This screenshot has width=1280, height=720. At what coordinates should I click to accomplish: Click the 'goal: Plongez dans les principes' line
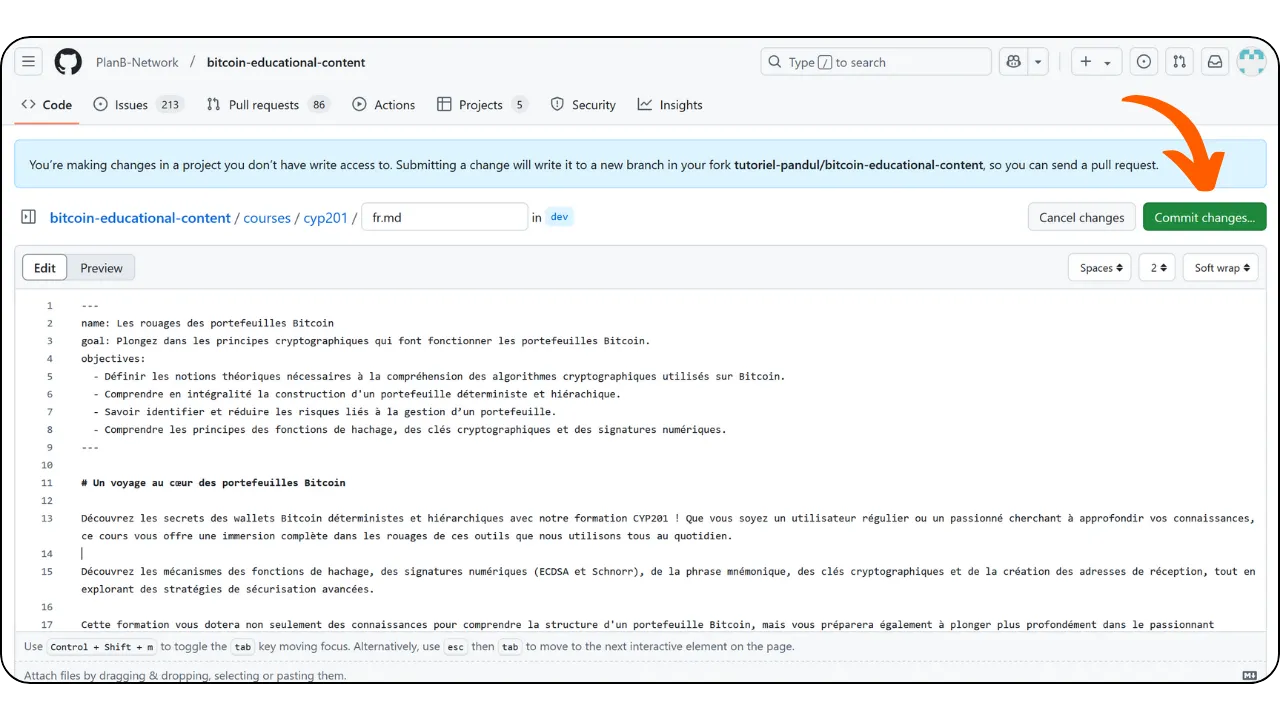pyautogui.click(x=366, y=341)
